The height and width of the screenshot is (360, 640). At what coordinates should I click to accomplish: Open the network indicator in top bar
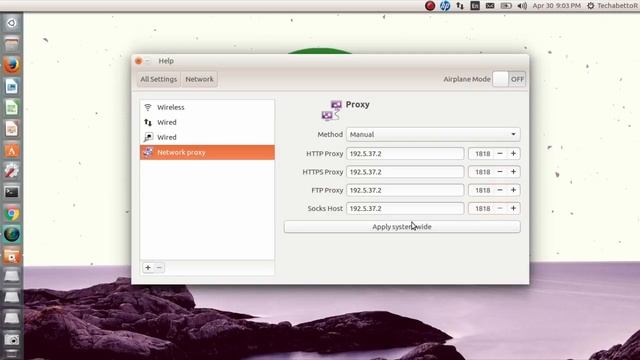point(460,6)
